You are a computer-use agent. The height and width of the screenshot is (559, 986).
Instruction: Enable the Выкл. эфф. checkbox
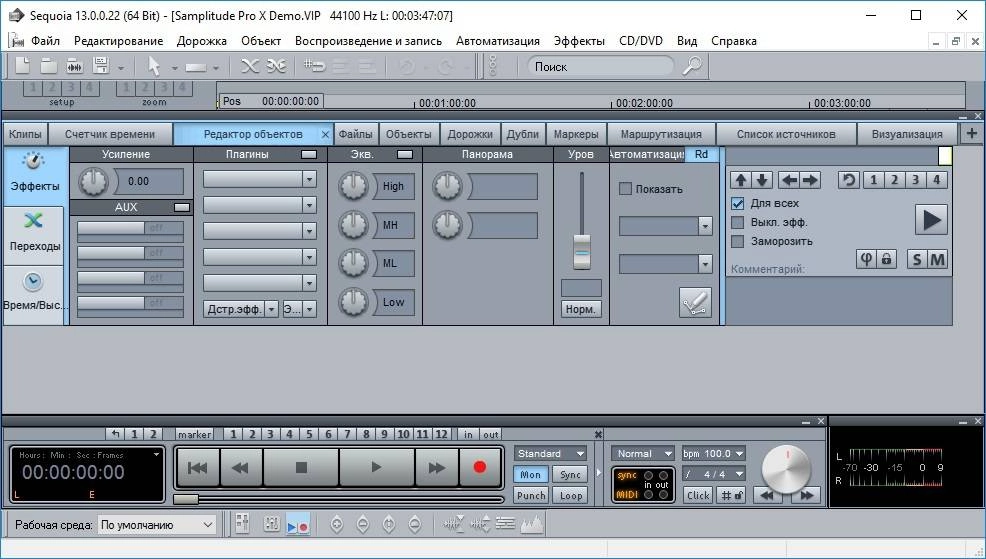pyautogui.click(x=738, y=223)
